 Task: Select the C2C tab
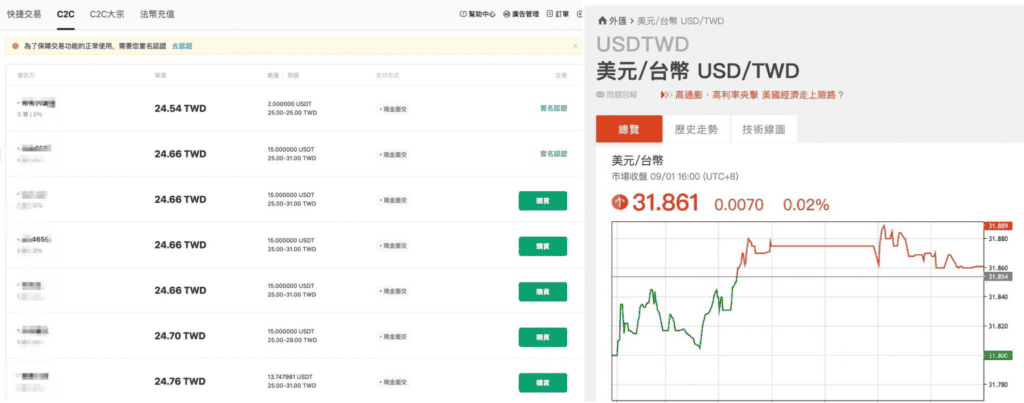[65, 14]
